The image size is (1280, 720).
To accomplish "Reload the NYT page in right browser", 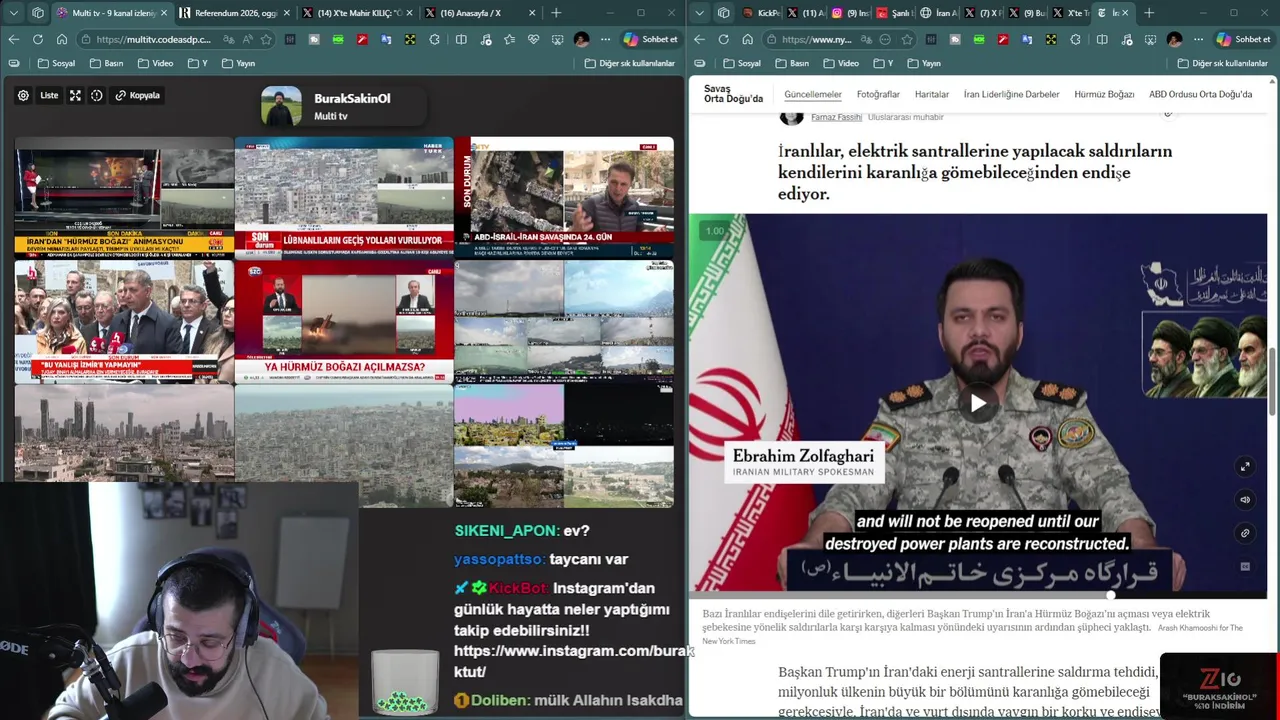I will [x=723, y=39].
